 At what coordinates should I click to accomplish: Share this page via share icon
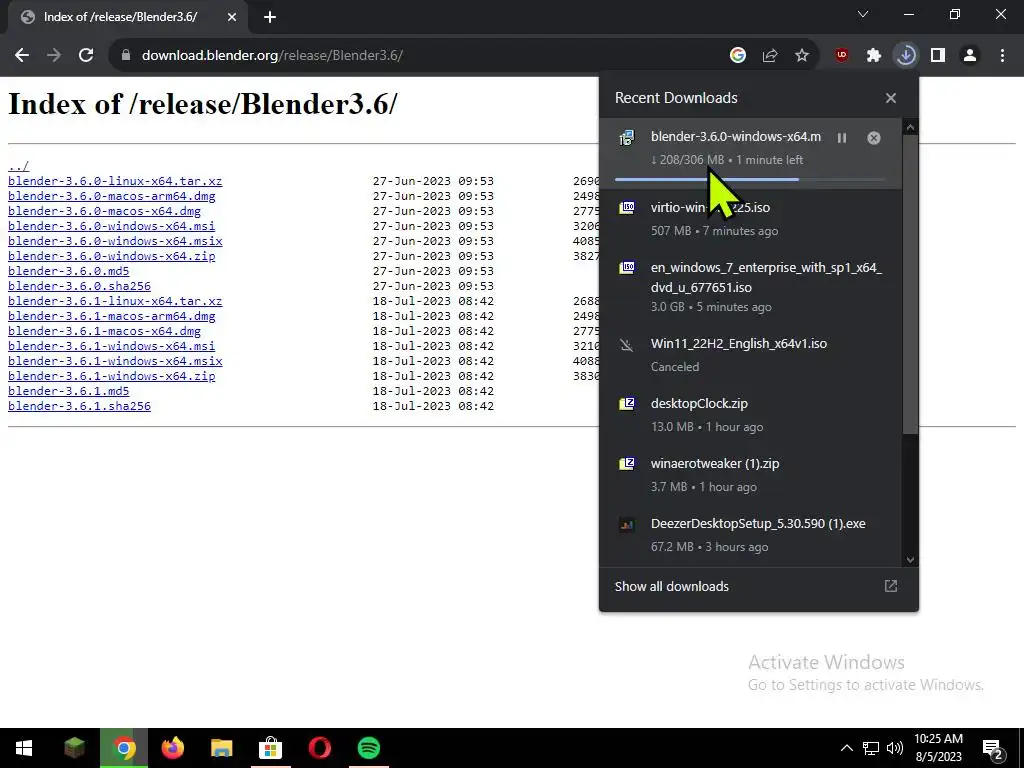click(x=770, y=56)
